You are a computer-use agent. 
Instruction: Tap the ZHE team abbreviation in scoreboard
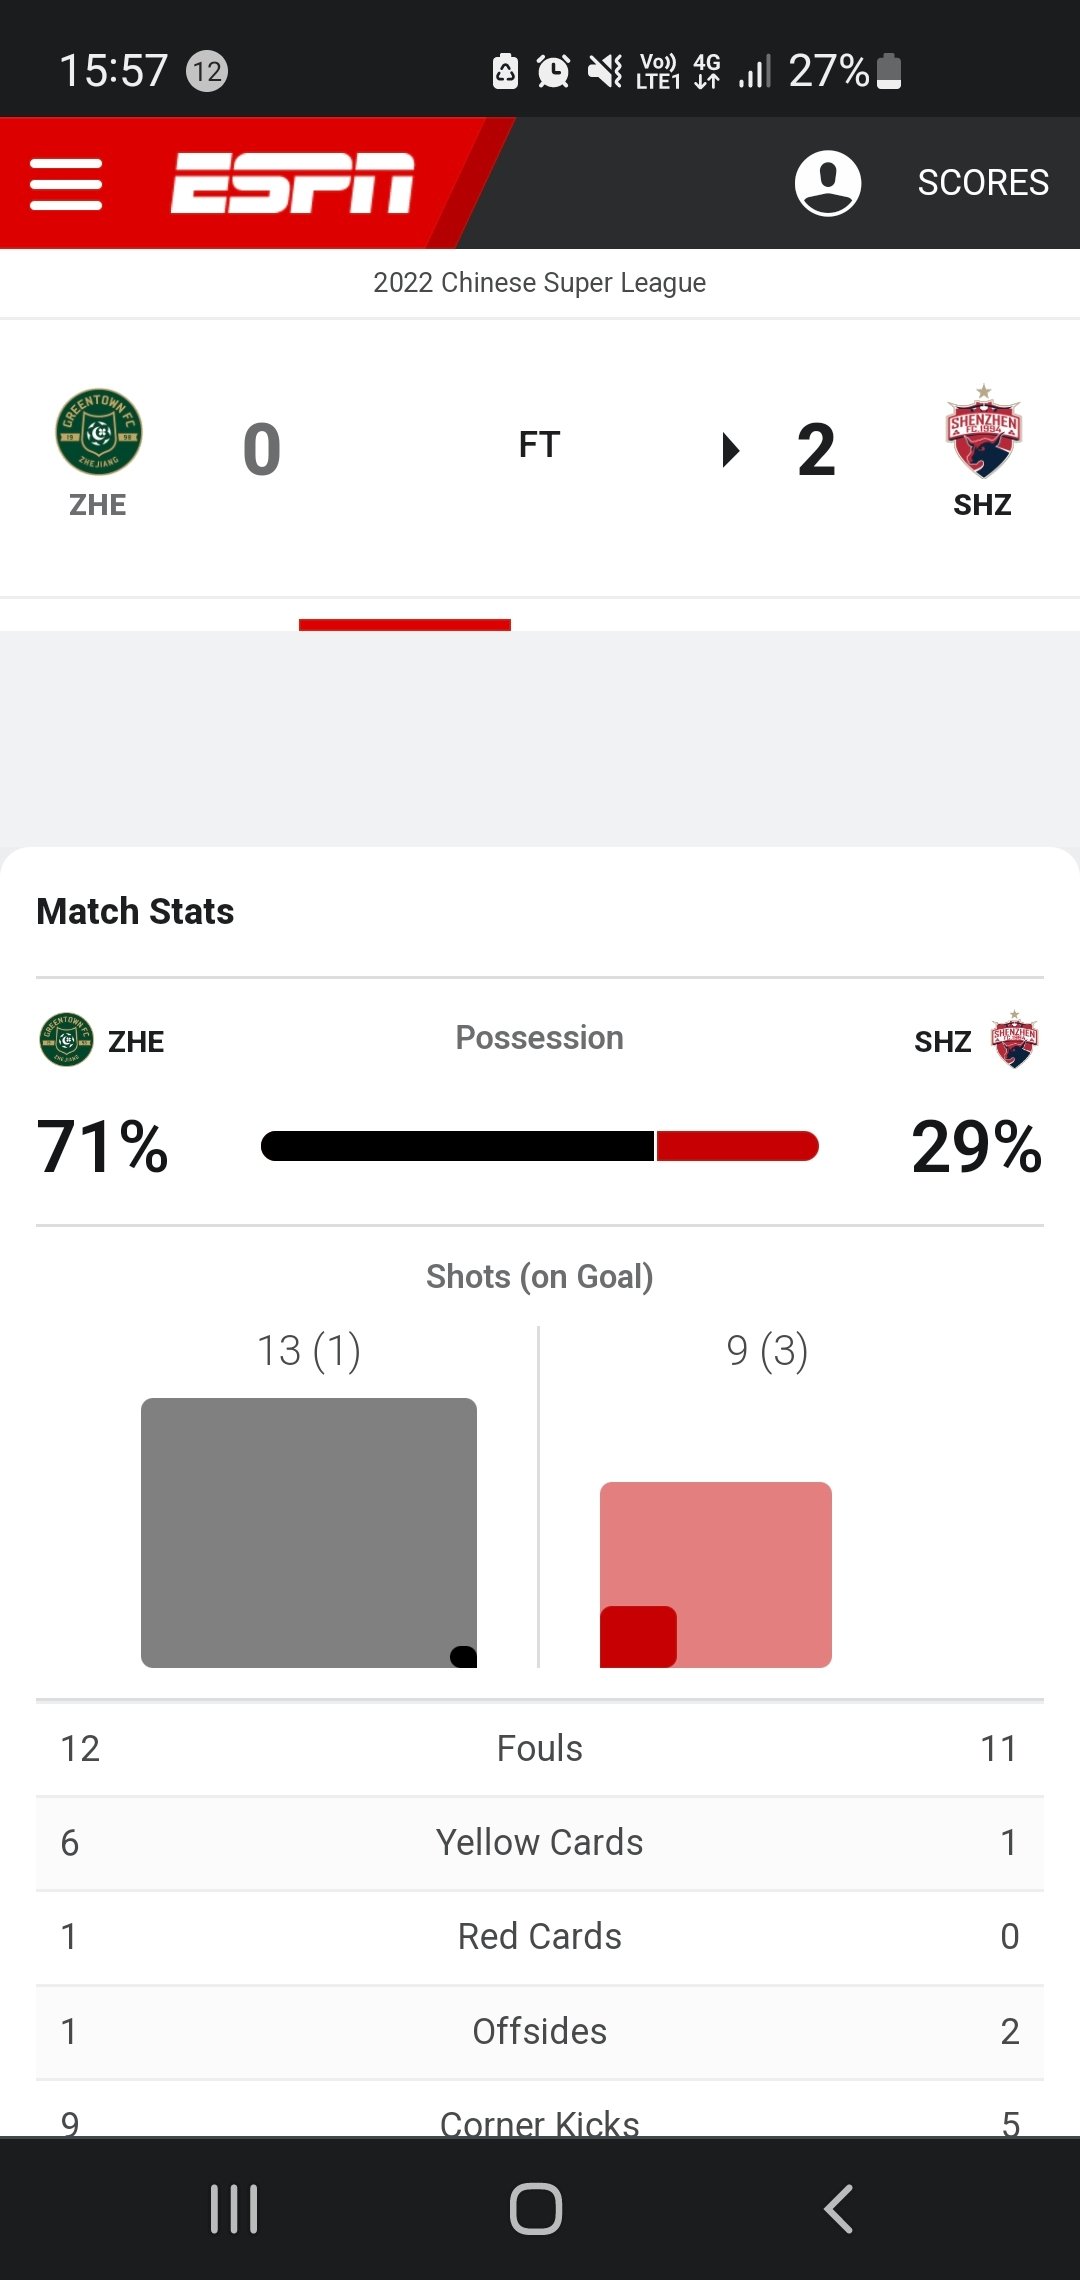pos(98,505)
